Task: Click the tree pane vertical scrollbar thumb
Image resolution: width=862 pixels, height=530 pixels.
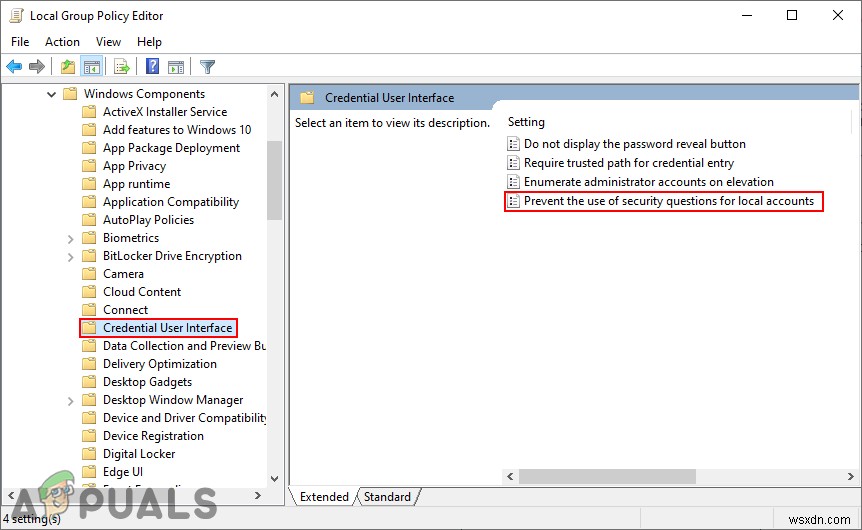Action: [x=274, y=180]
